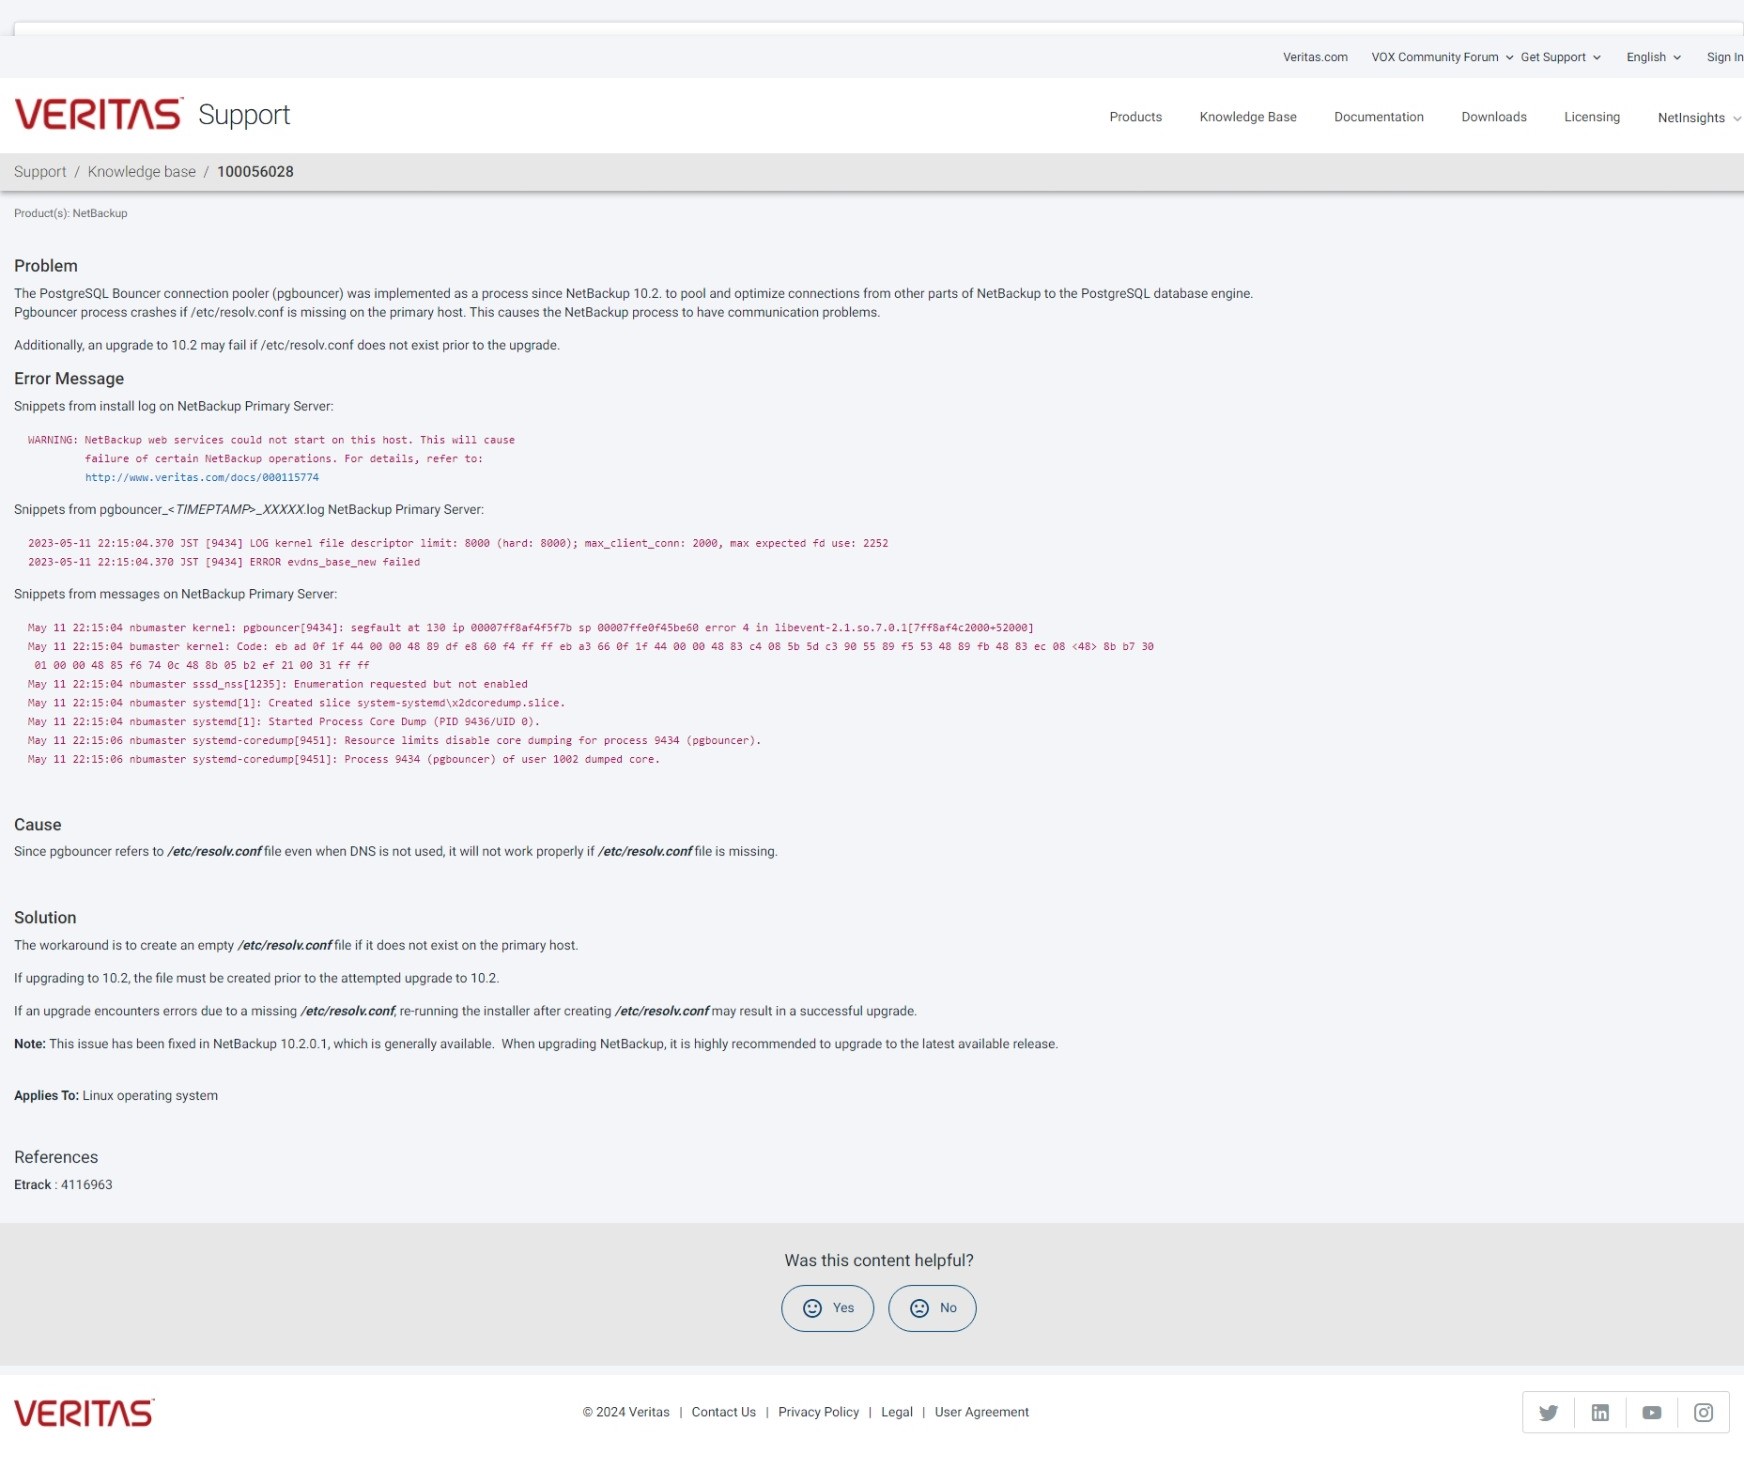
Task: Click the Product(s): NetBackup label
Action: 70,213
